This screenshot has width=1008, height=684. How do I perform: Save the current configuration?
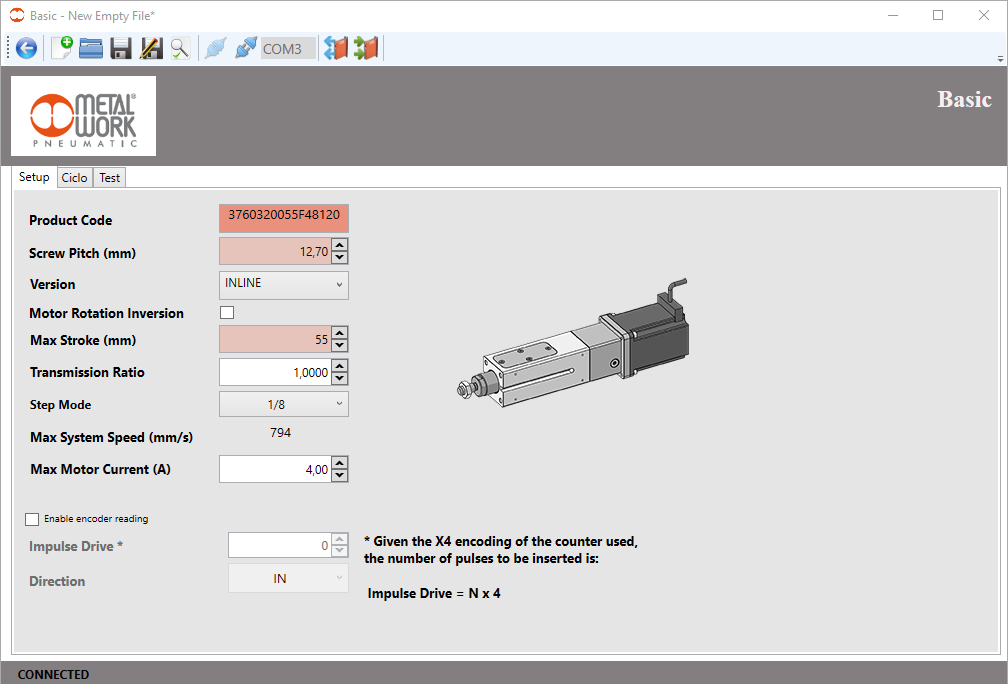pyautogui.click(x=120, y=48)
